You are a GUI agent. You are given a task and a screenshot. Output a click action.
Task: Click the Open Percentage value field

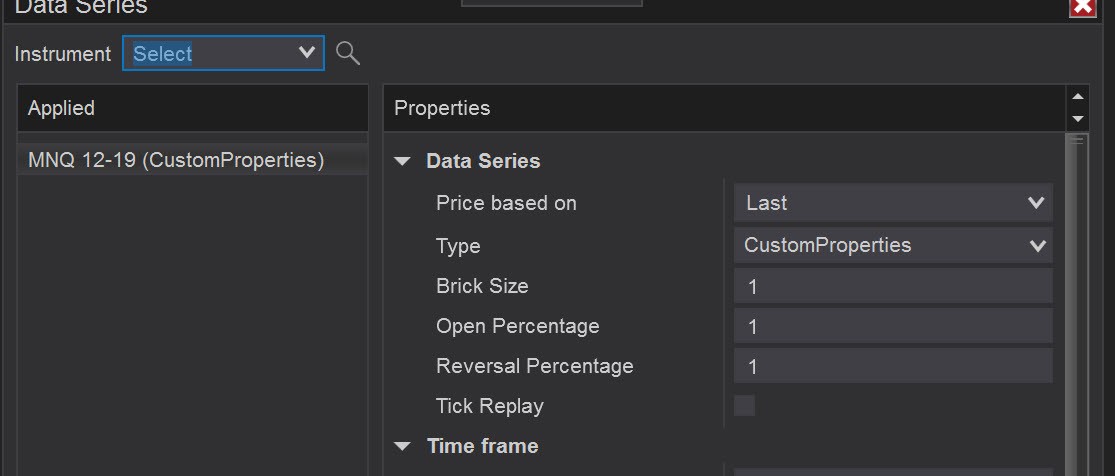pyautogui.click(x=893, y=326)
